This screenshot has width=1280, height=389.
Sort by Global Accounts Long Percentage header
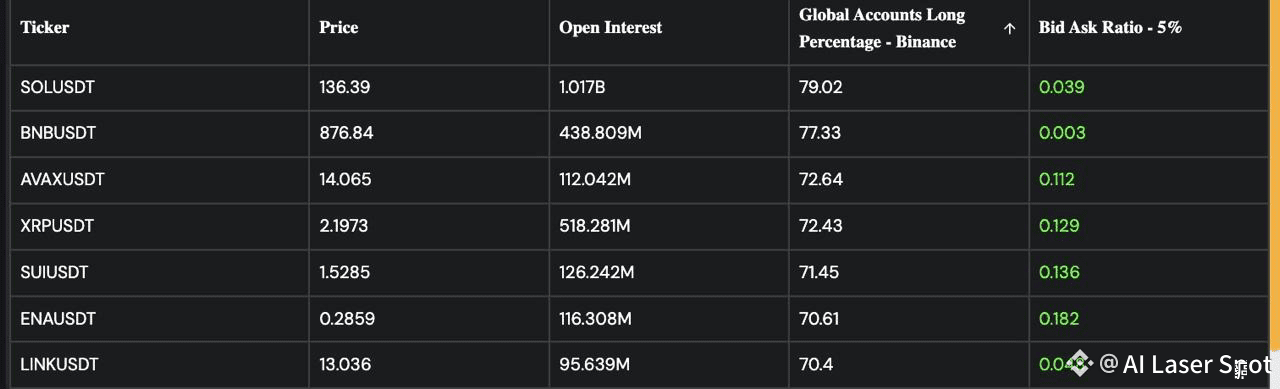[x=882, y=28]
